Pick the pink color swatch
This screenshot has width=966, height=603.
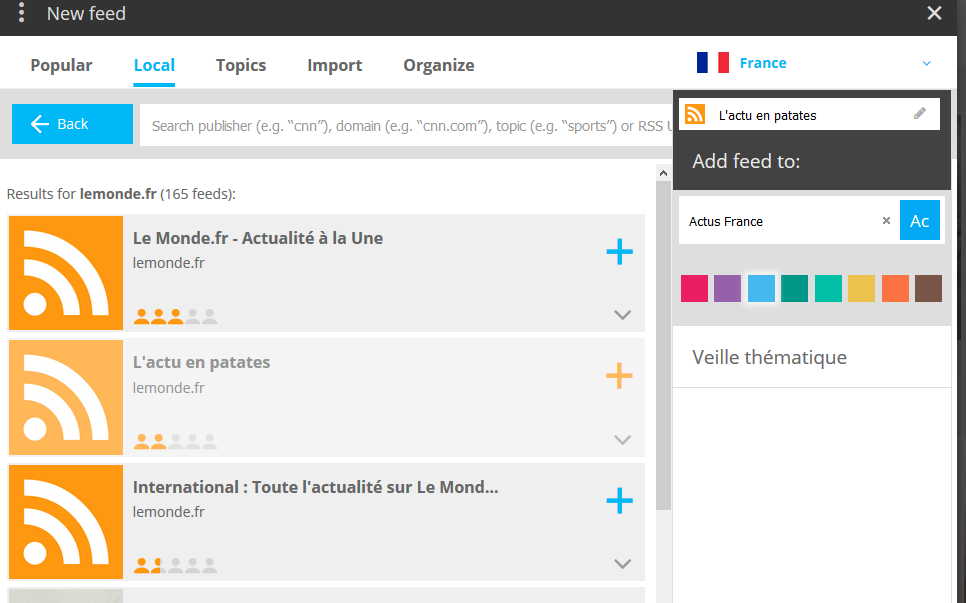694,288
